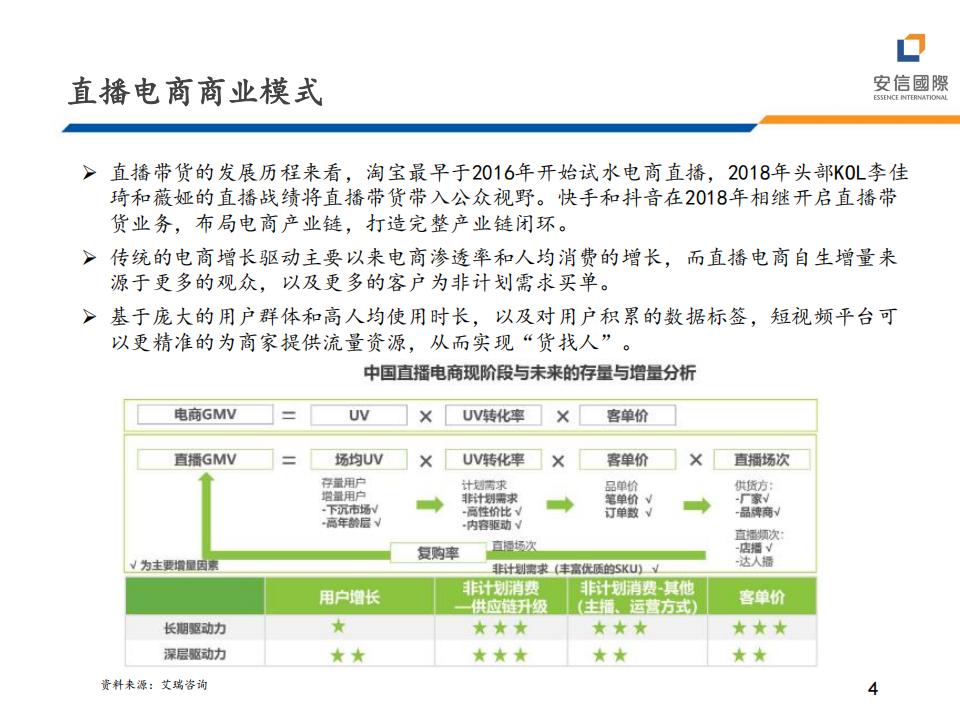Image resolution: width=960 pixels, height=720 pixels.
Task: Click the 复购率 box
Action: pyautogui.click(x=438, y=553)
